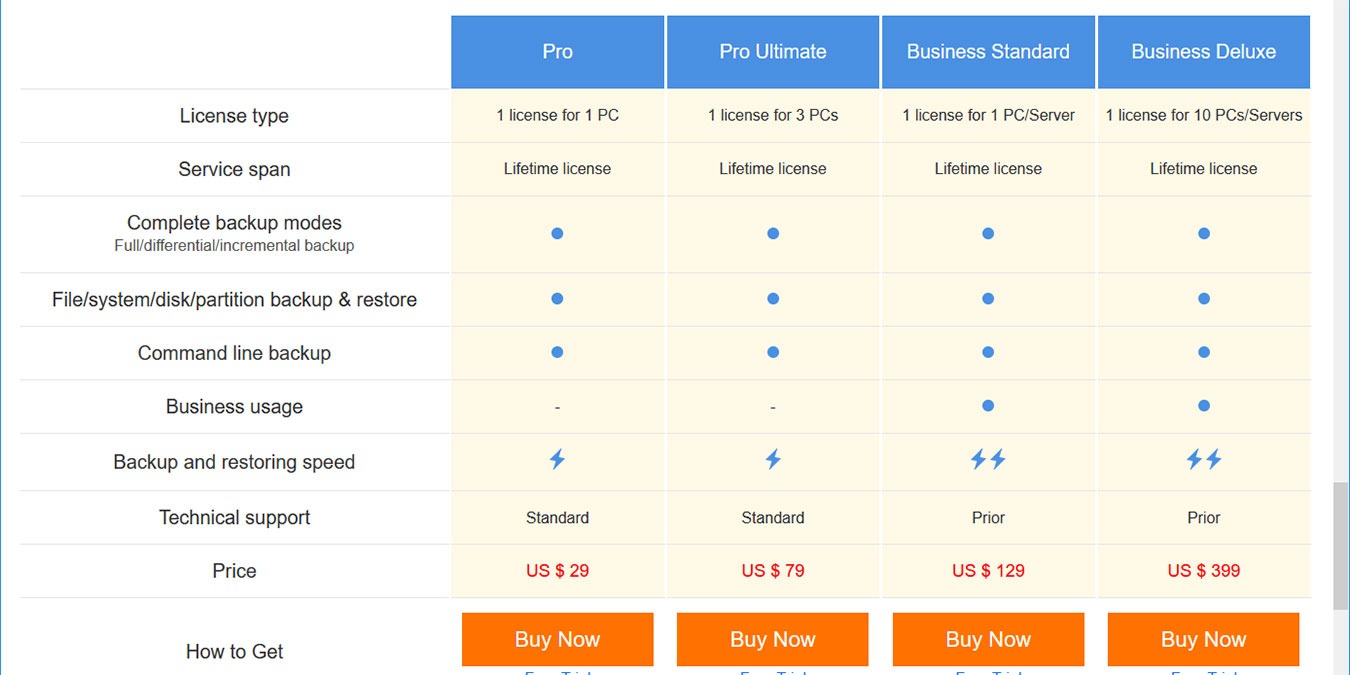Click the lightning speed icon in the Pro column
The height and width of the screenshot is (675, 1350).
[x=557, y=461]
